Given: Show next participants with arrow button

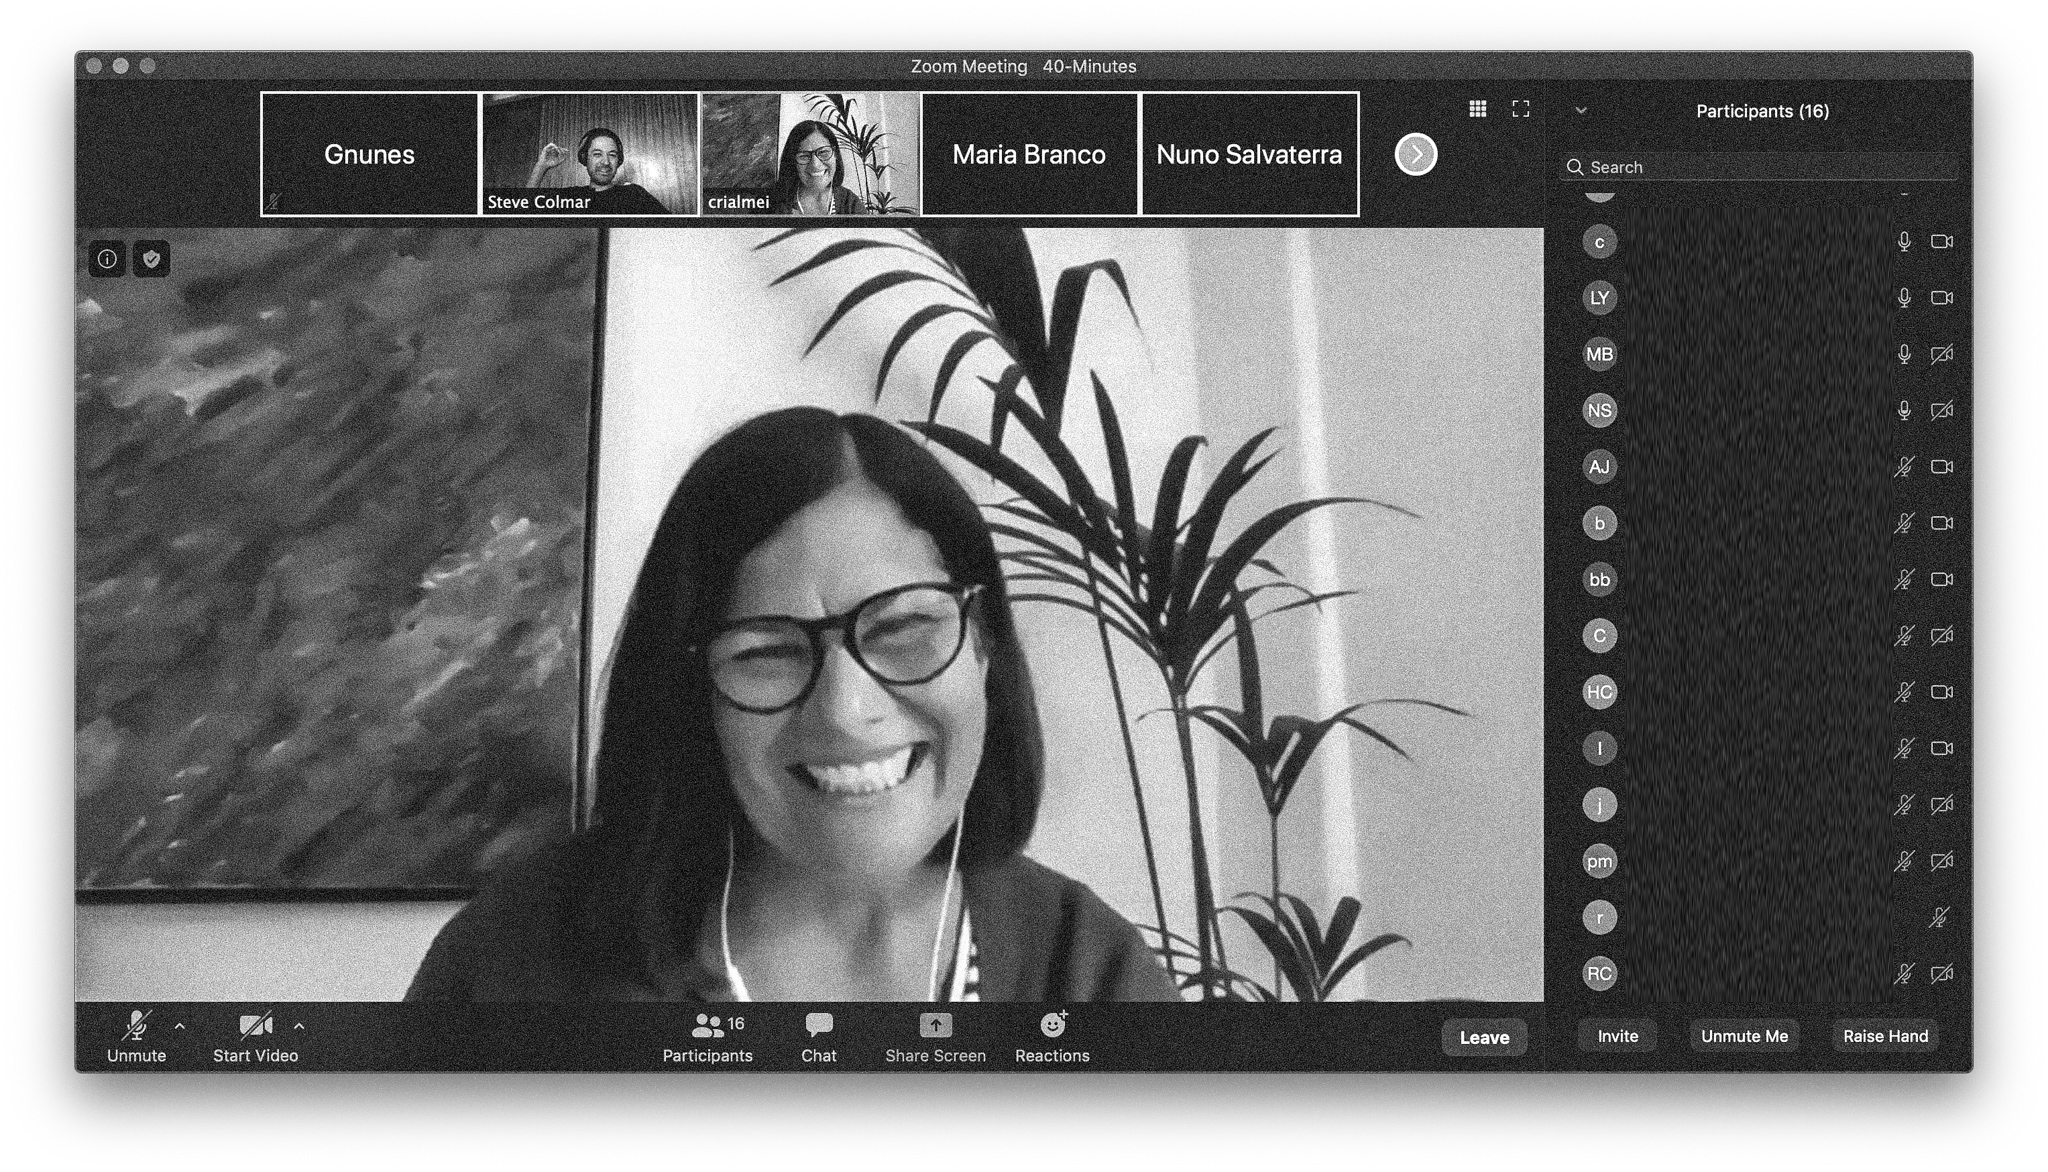Looking at the screenshot, I should coord(1415,154).
